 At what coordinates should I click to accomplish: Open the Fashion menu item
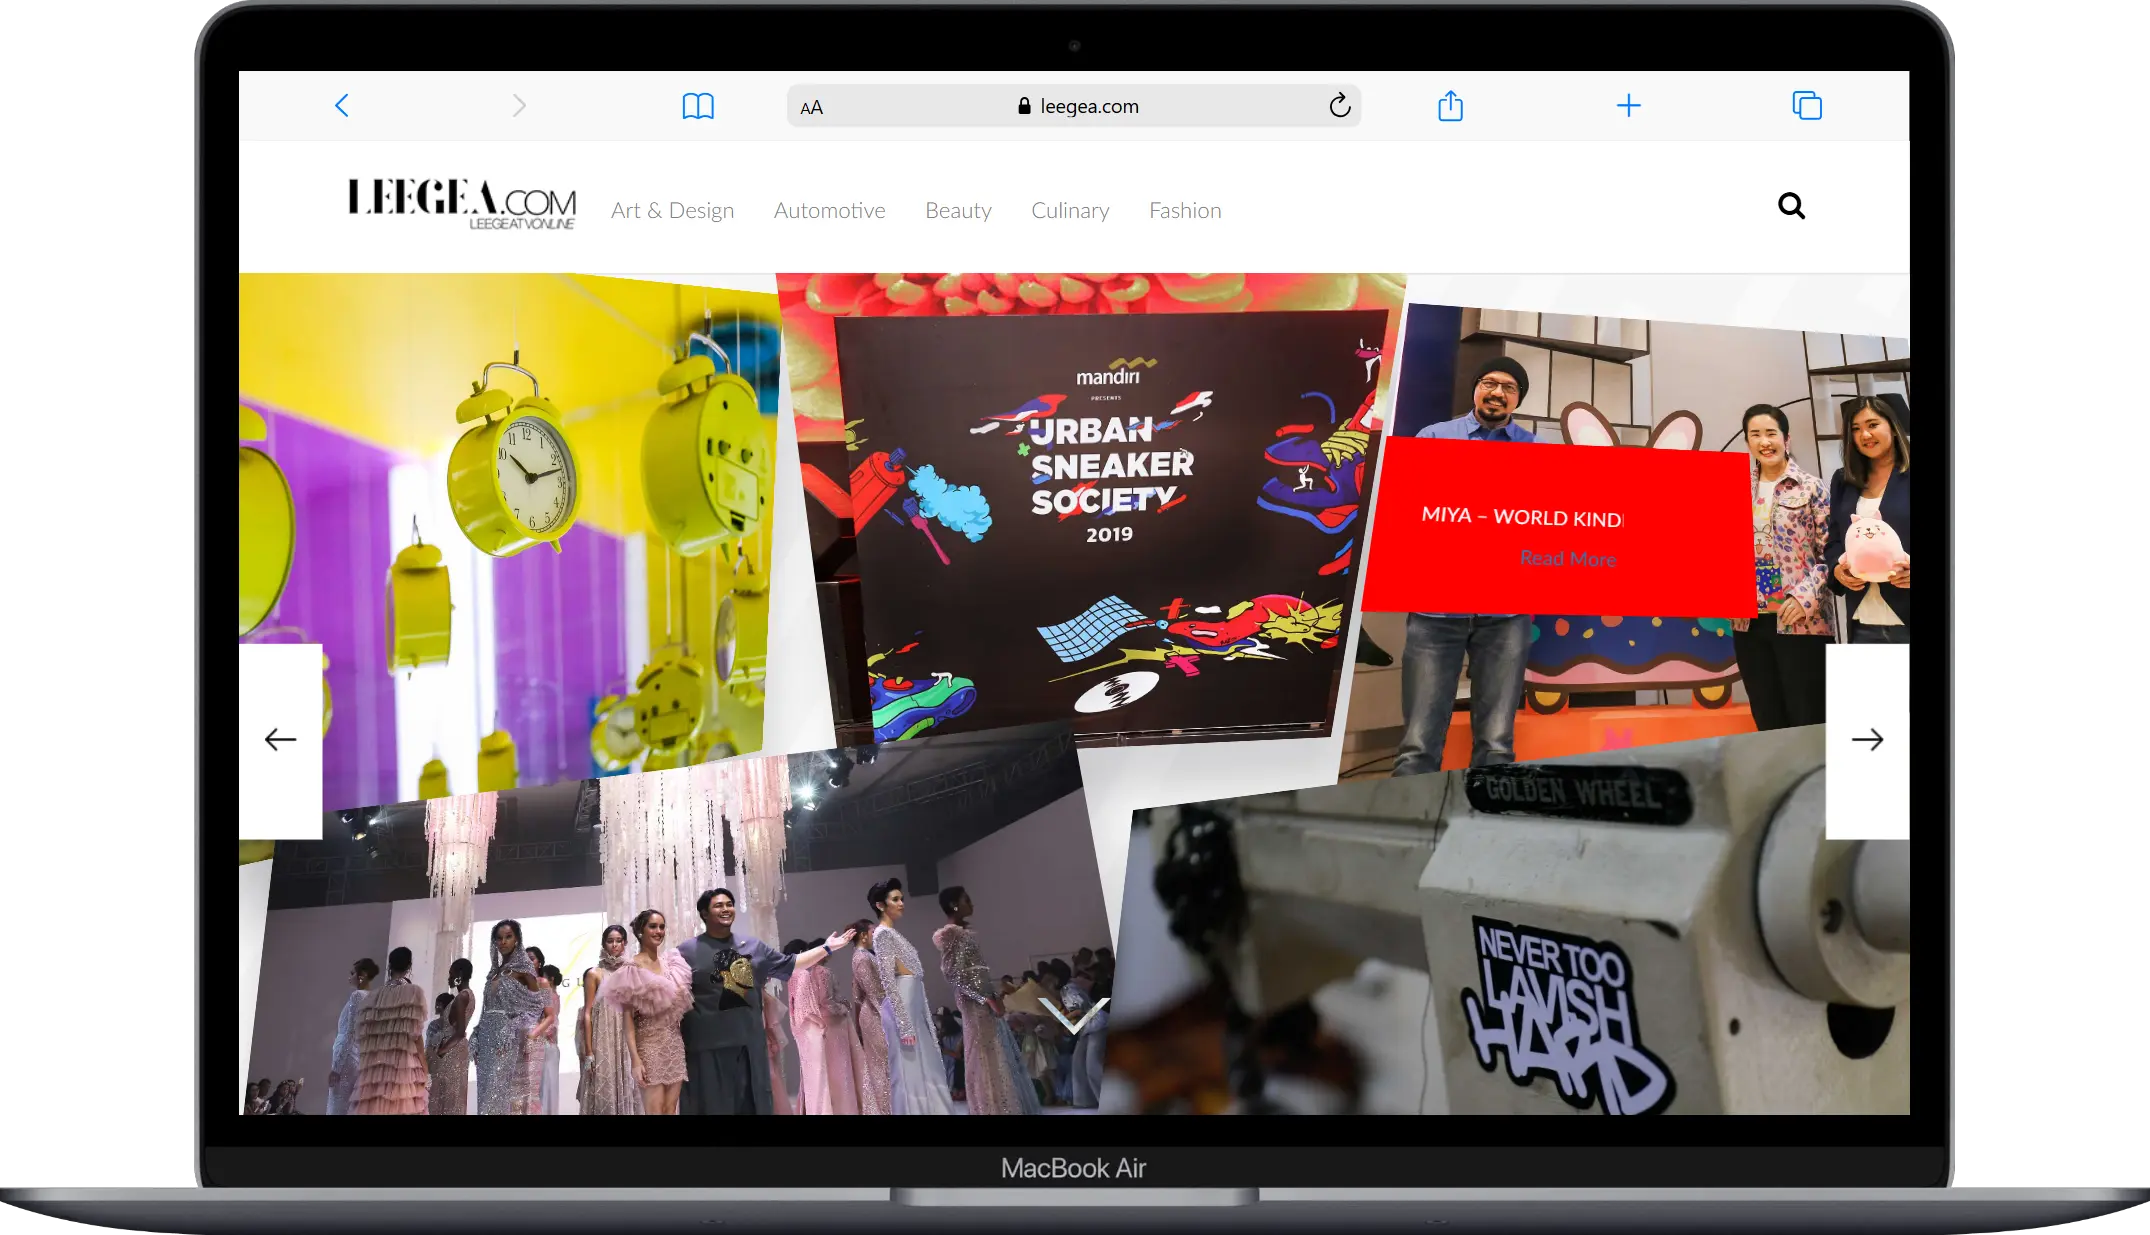click(x=1185, y=211)
